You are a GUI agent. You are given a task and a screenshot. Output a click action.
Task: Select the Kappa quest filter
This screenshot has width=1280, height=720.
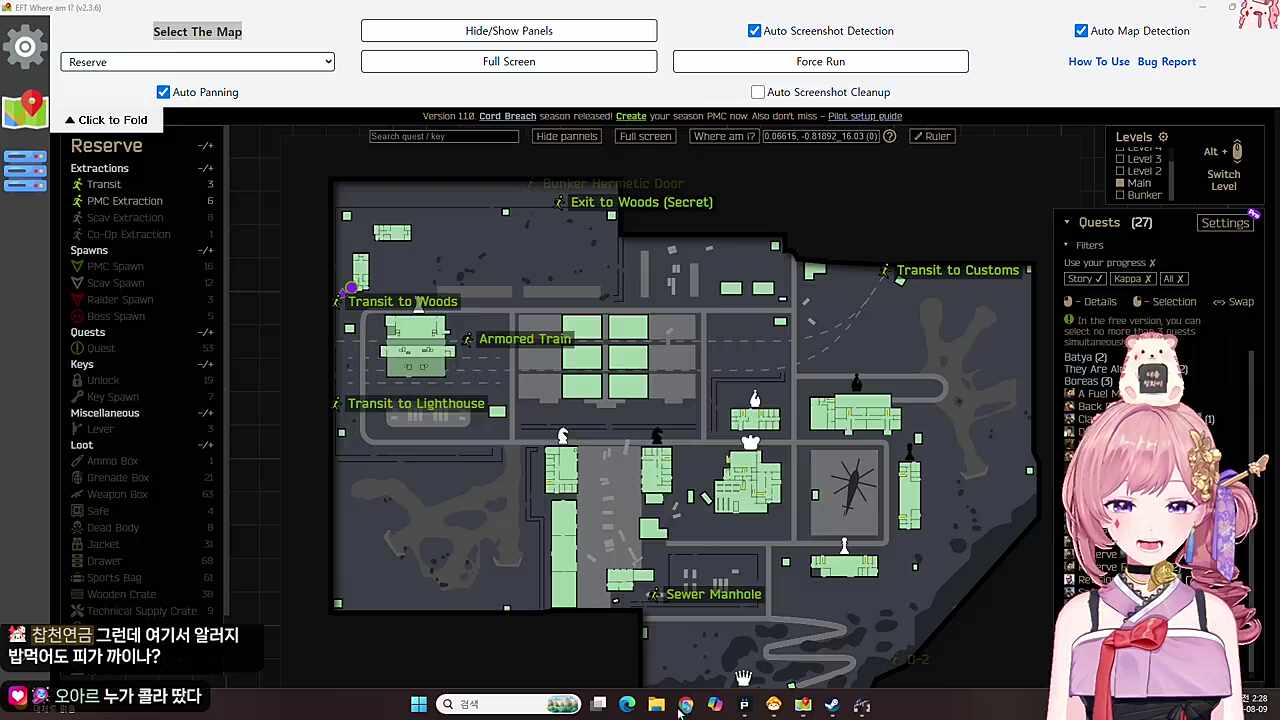click(x=1132, y=279)
